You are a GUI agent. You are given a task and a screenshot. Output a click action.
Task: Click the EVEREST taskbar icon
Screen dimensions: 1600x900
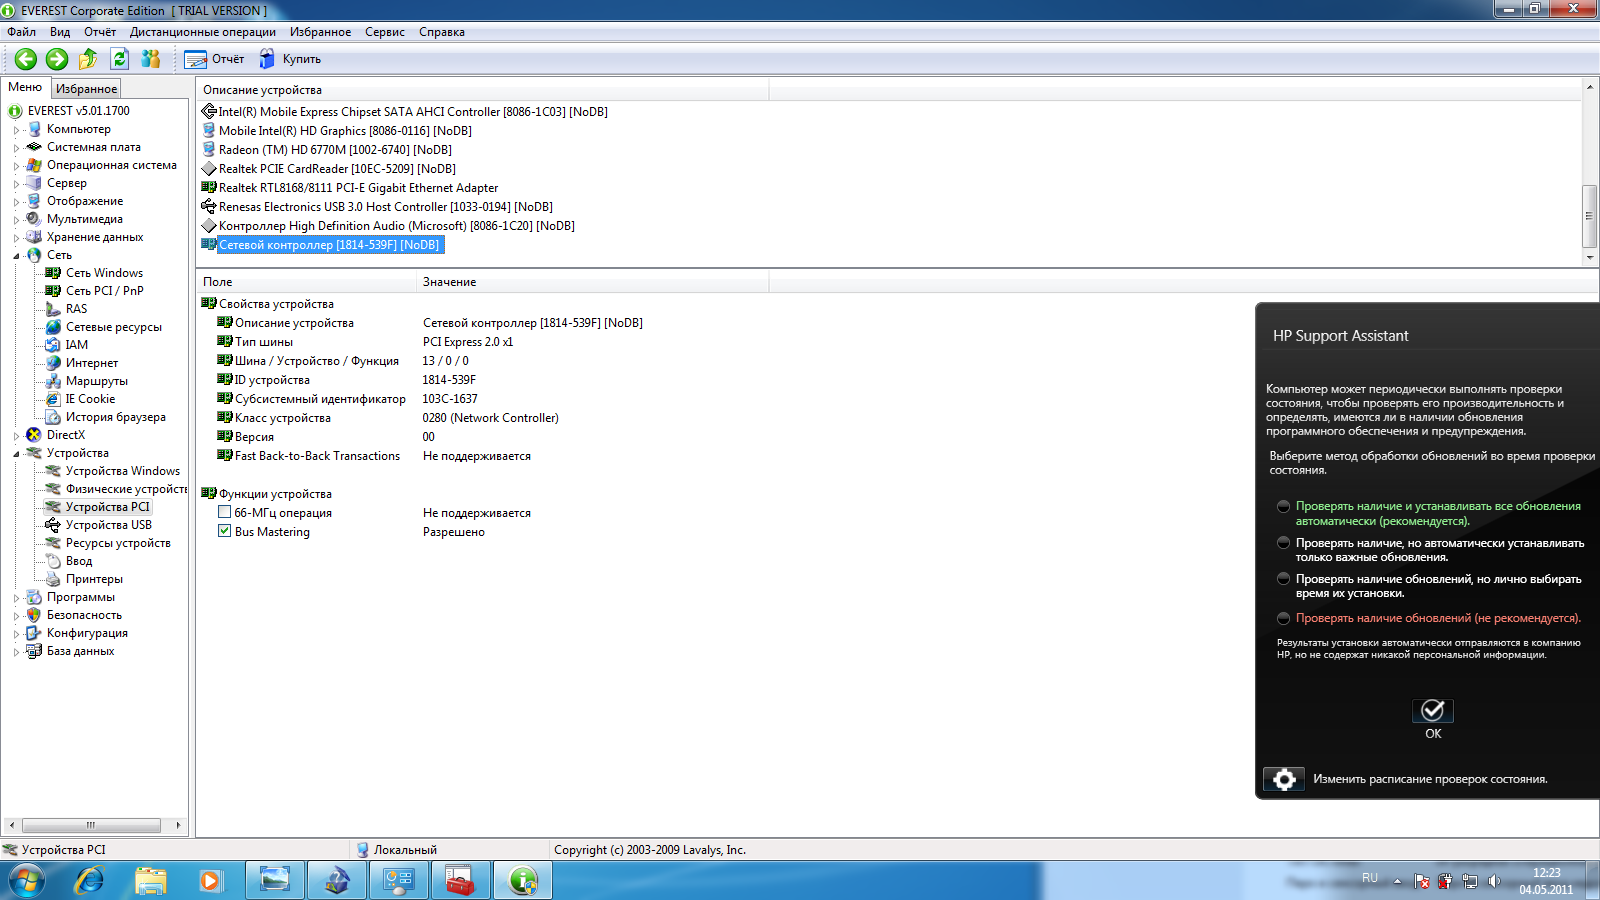click(x=522, y=881)
